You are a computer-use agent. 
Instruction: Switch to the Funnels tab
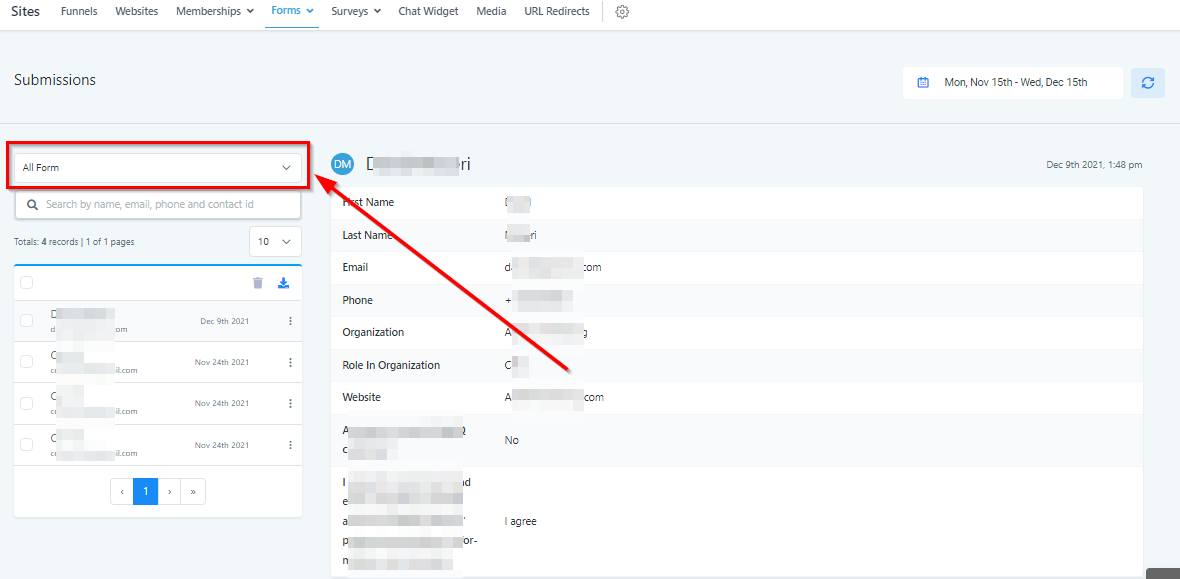[x=79, y=12]
